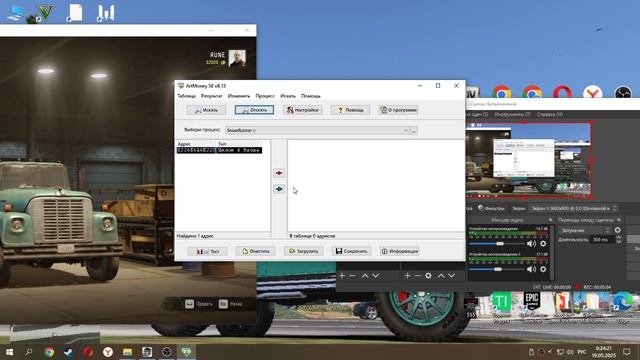The width and height of the screenshot is (640, 360).
Task: Open the Справка menu in OBS
Action: (x=549, y=114)
